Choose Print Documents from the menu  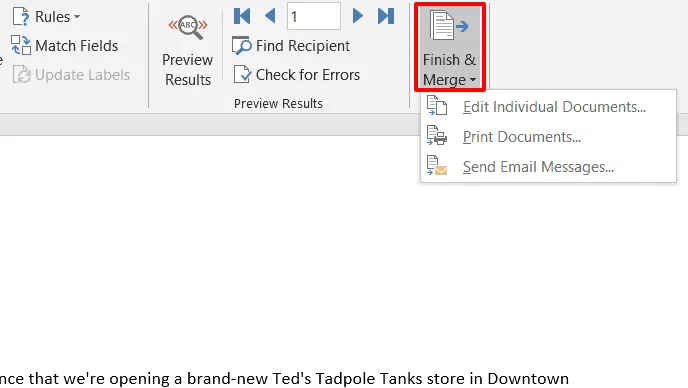(548, 137)
